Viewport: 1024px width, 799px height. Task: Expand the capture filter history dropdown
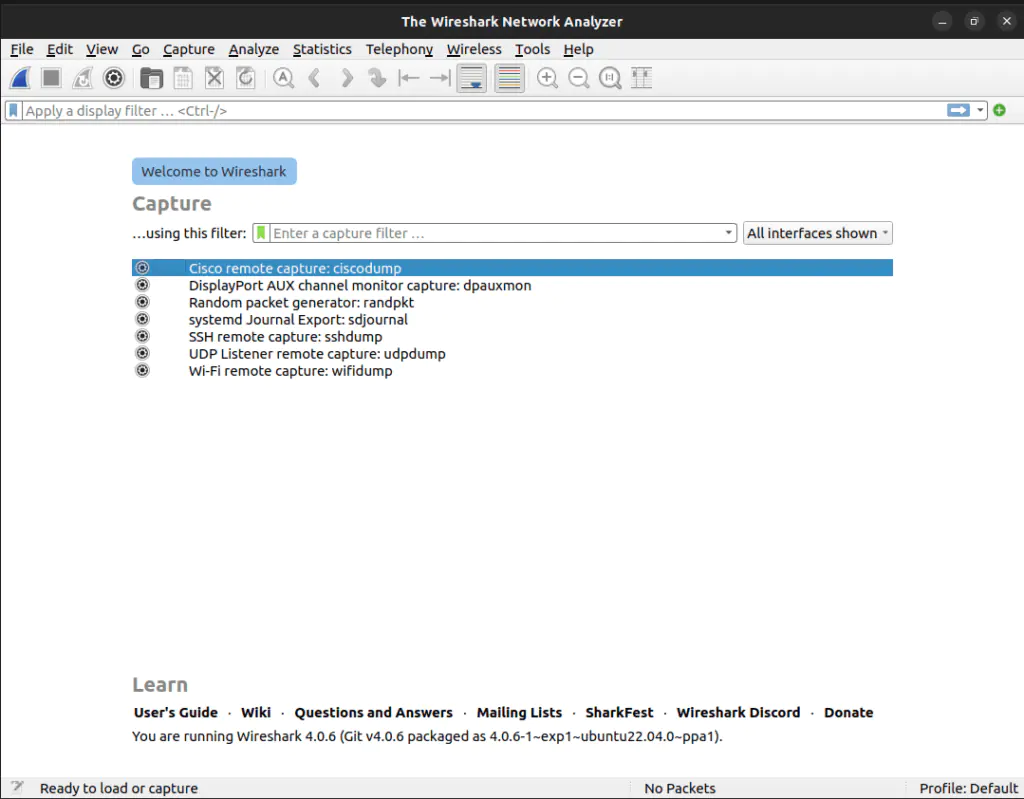click(x=729, y=233)
